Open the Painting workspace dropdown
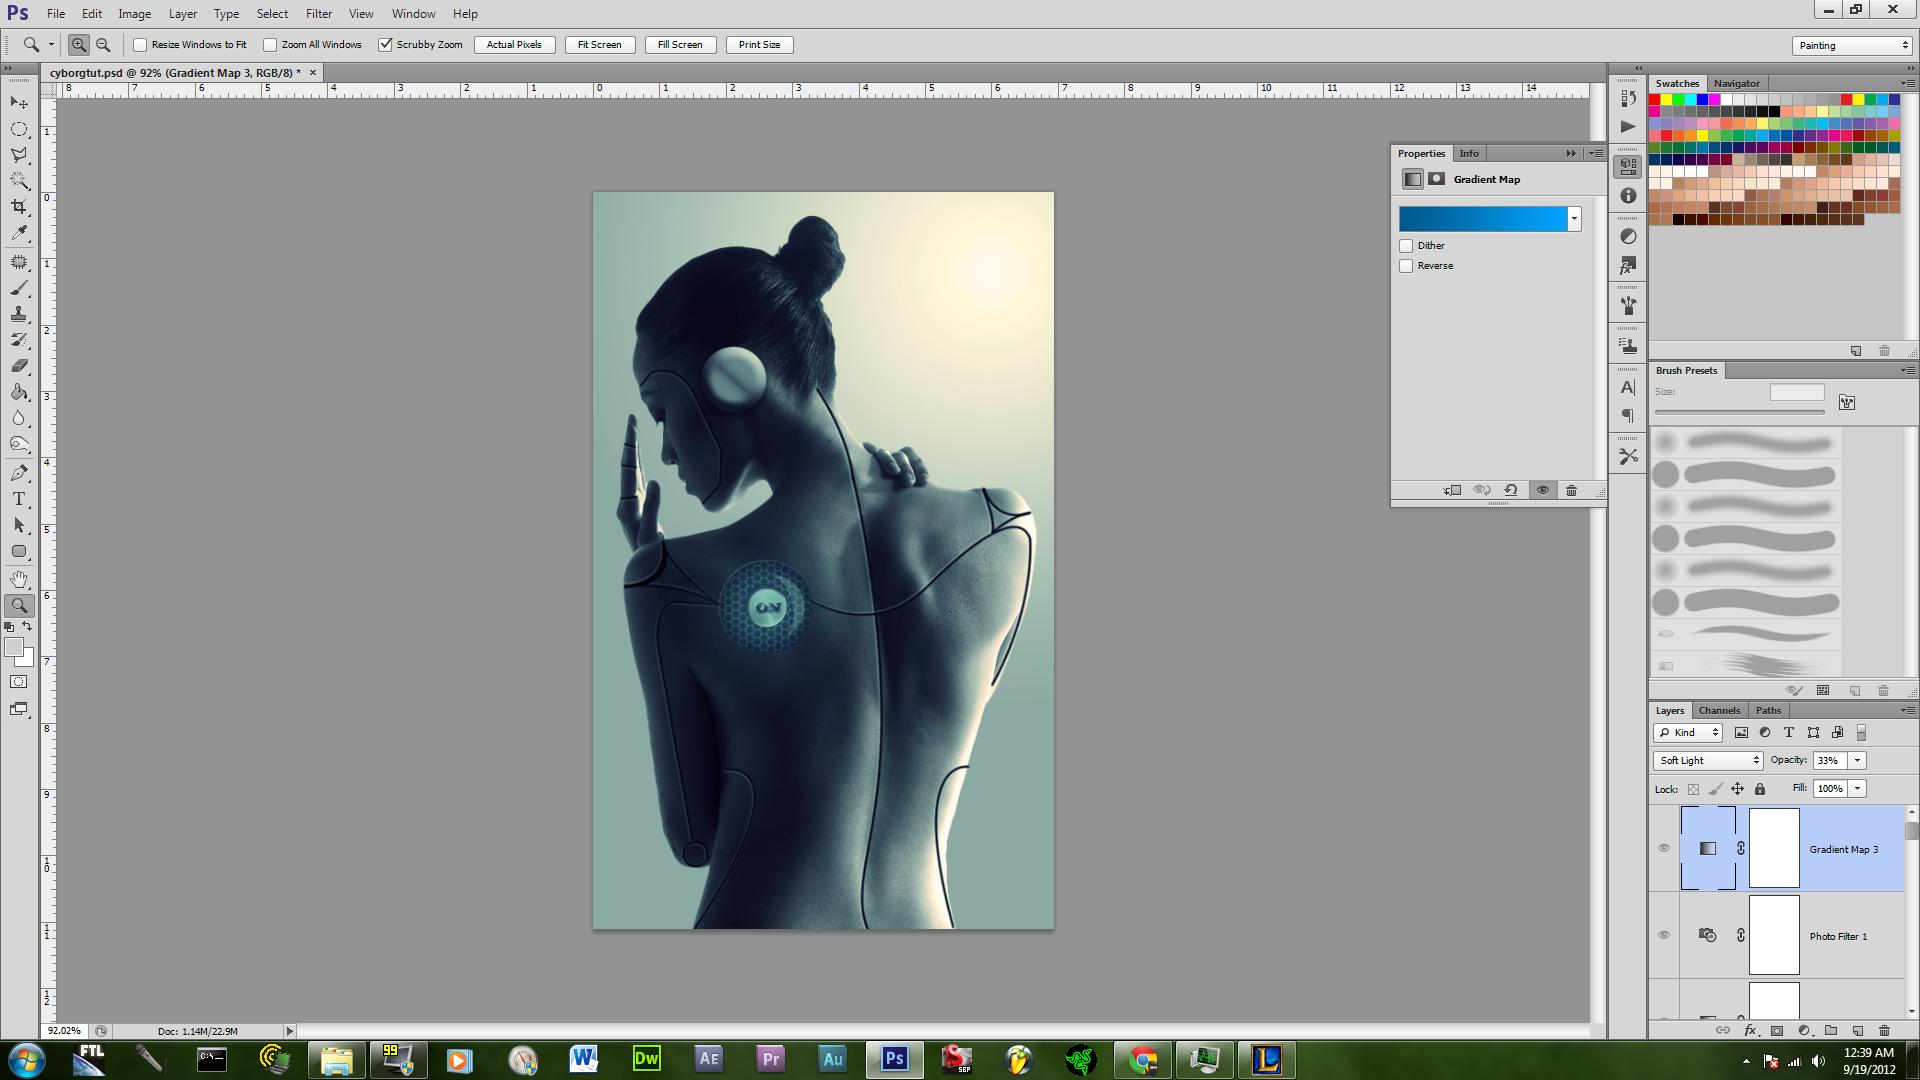This screenshot has height=1080, width=1920. (x=1852, y=45)
